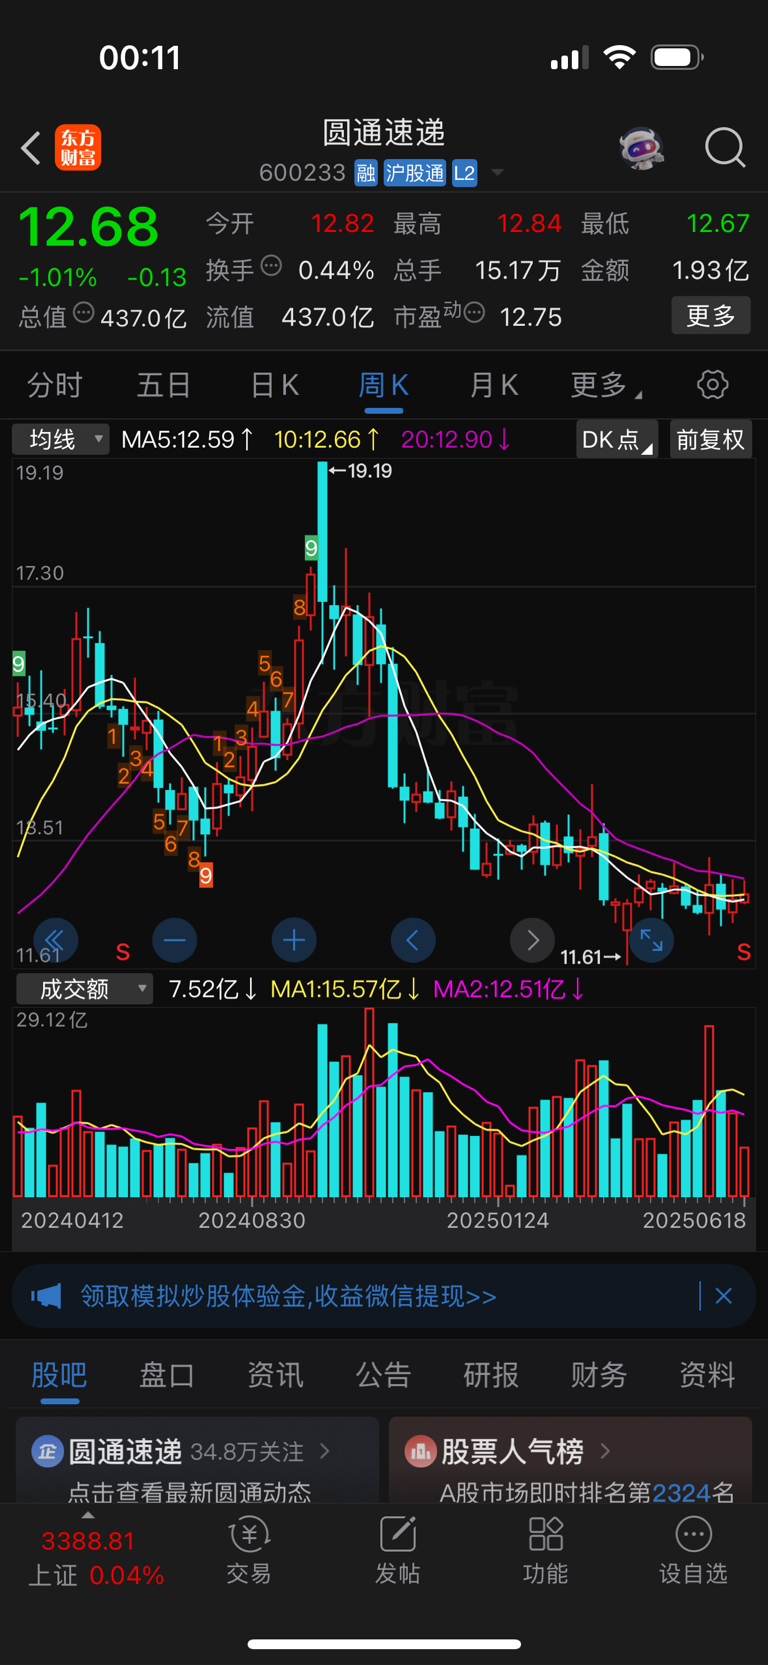Tap the search magnifier icon
Image resolution: width=769 pixels, height=1665 pixels.
click(725, 148)
